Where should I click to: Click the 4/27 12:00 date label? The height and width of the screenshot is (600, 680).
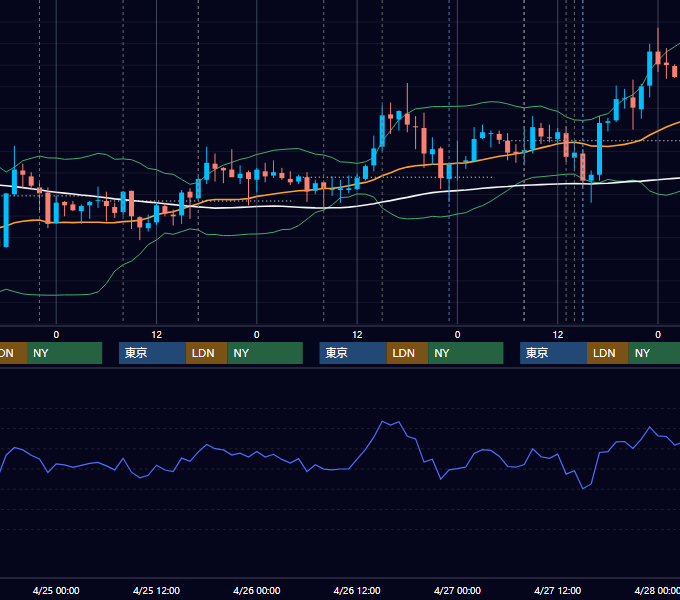coord(557,590)
